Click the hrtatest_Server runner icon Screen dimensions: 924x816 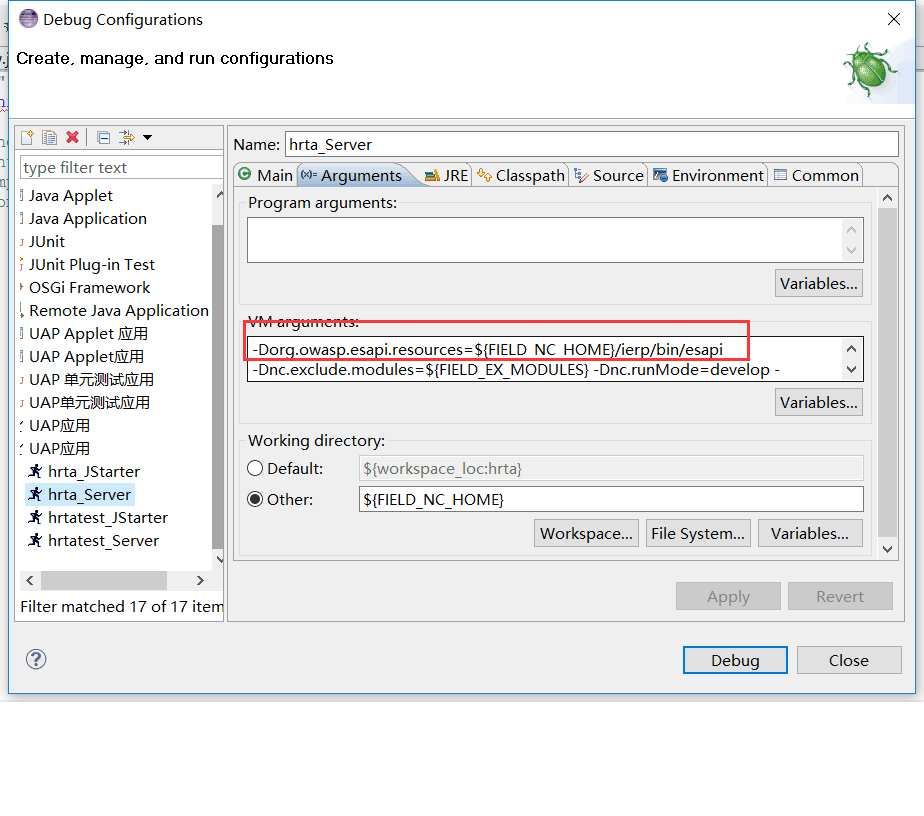pyautogui.click(x=35, y=540)
